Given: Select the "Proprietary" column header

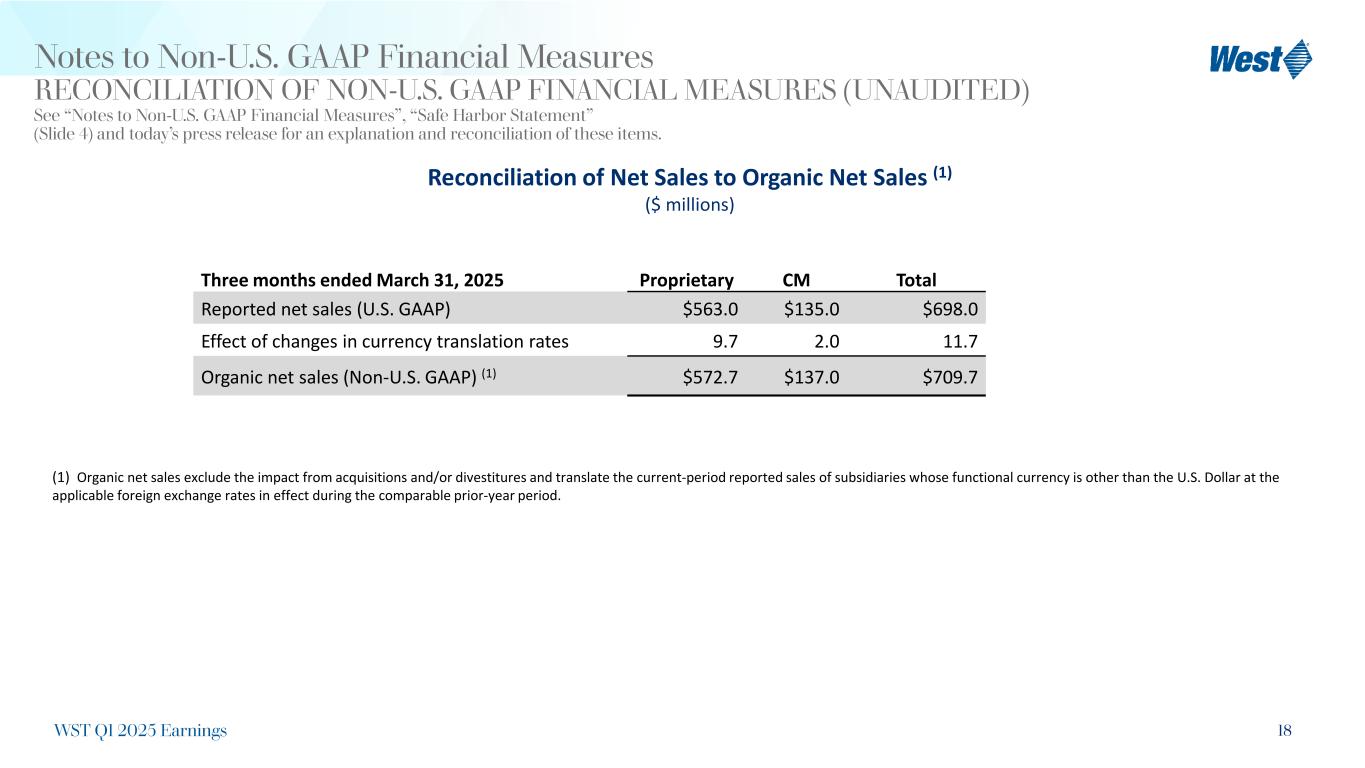Looking at the screenshot, I should pyautogui.click(x=687, y=280).
